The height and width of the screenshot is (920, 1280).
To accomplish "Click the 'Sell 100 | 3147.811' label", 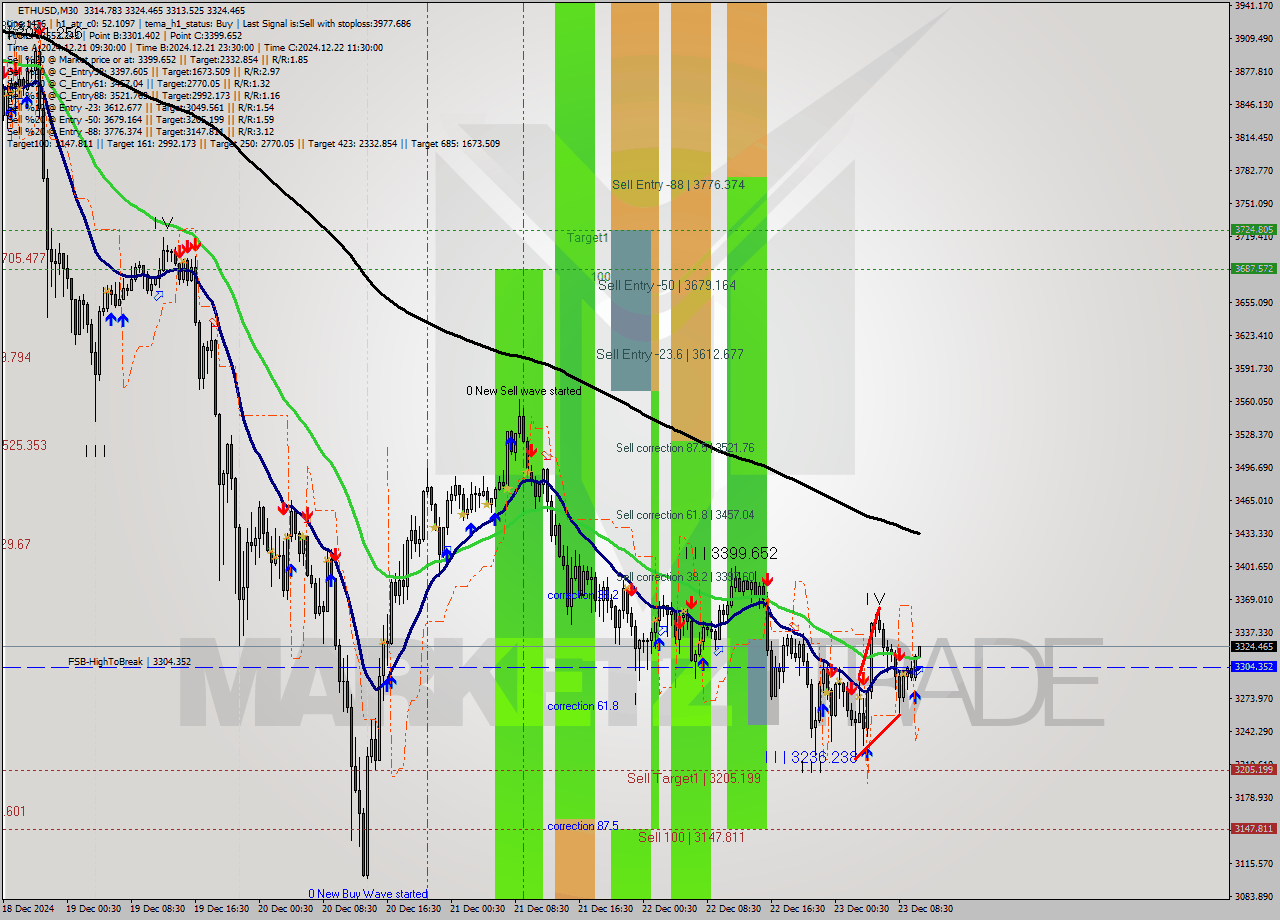I will click(692, 837).
